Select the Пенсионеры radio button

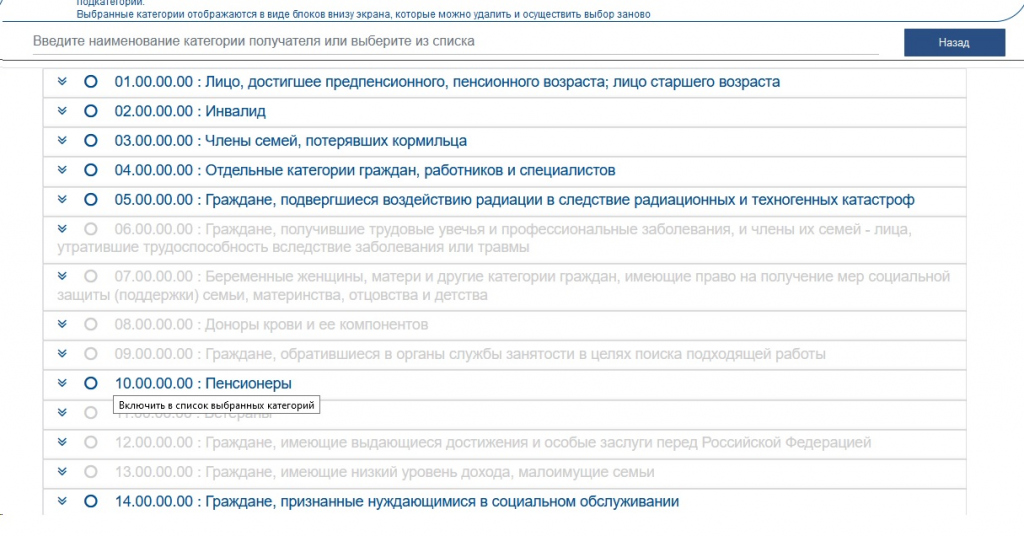coord(91,383)
